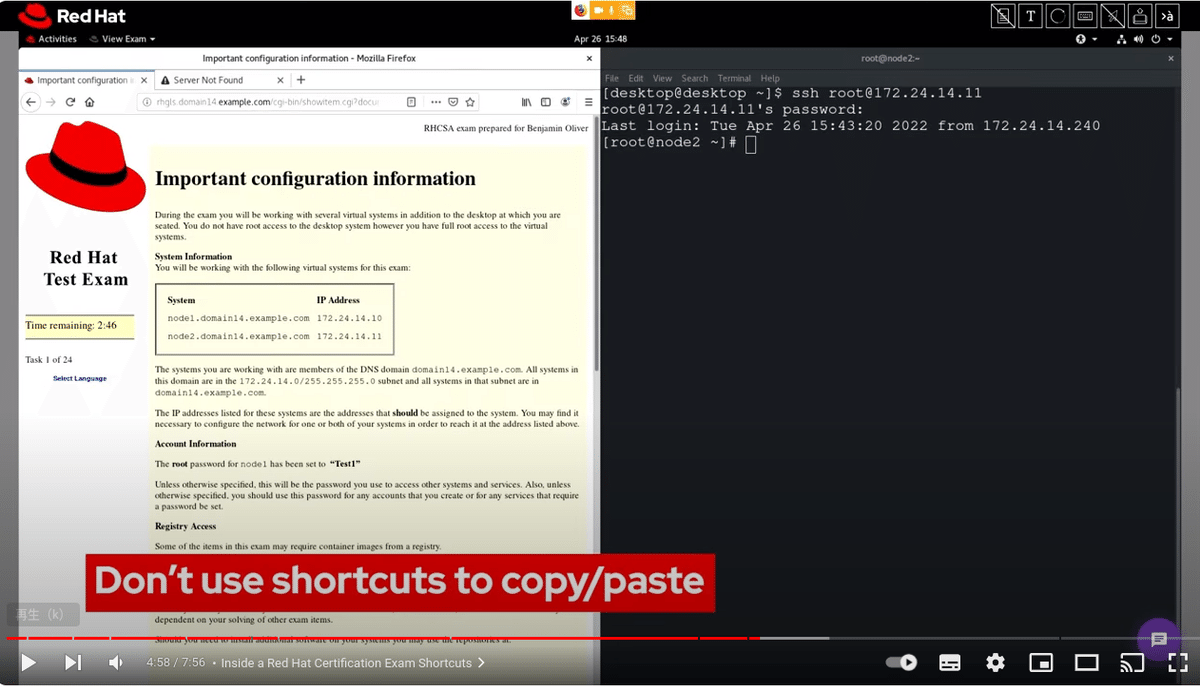Image resolution: width=1200 pixels, height=687 pixels.
Task: Click the '>à' character icon in the top-right toolbar
Action: (1167, 16)
